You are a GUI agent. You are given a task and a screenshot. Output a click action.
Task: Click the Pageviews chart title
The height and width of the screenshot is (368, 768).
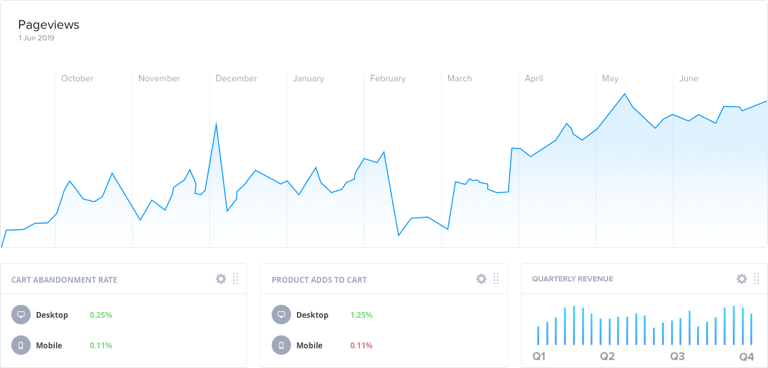click(x=48, y=25)
